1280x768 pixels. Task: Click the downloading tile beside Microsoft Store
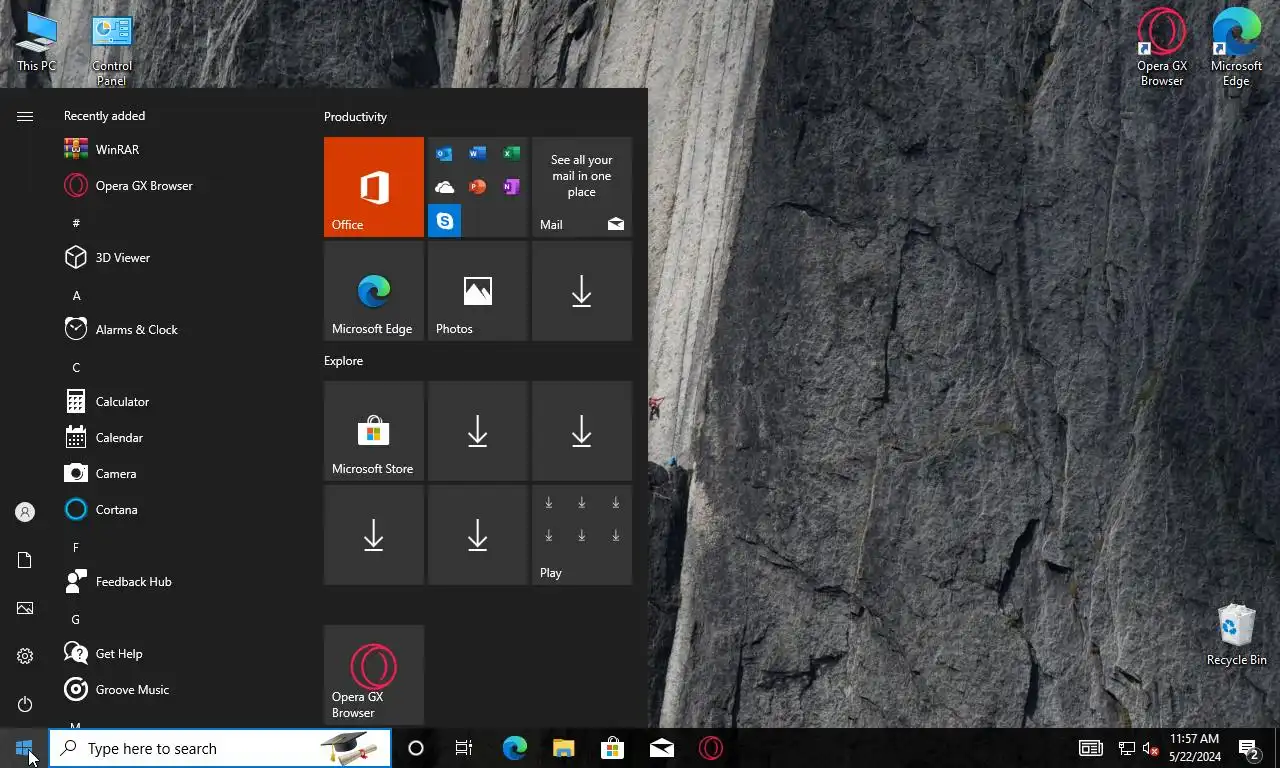(478, 431)
